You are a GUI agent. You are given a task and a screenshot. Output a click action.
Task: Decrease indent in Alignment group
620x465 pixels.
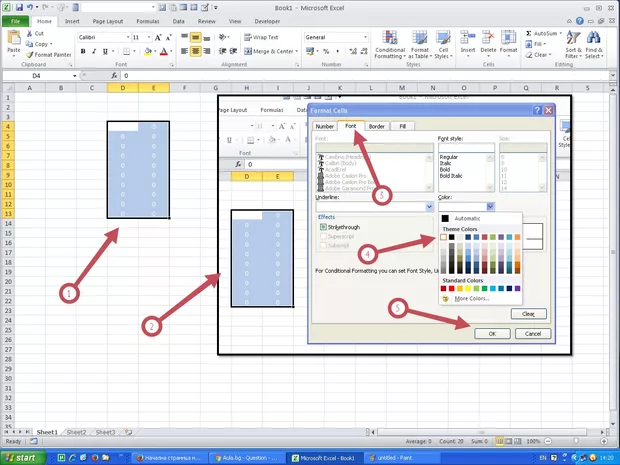[223, 51]
